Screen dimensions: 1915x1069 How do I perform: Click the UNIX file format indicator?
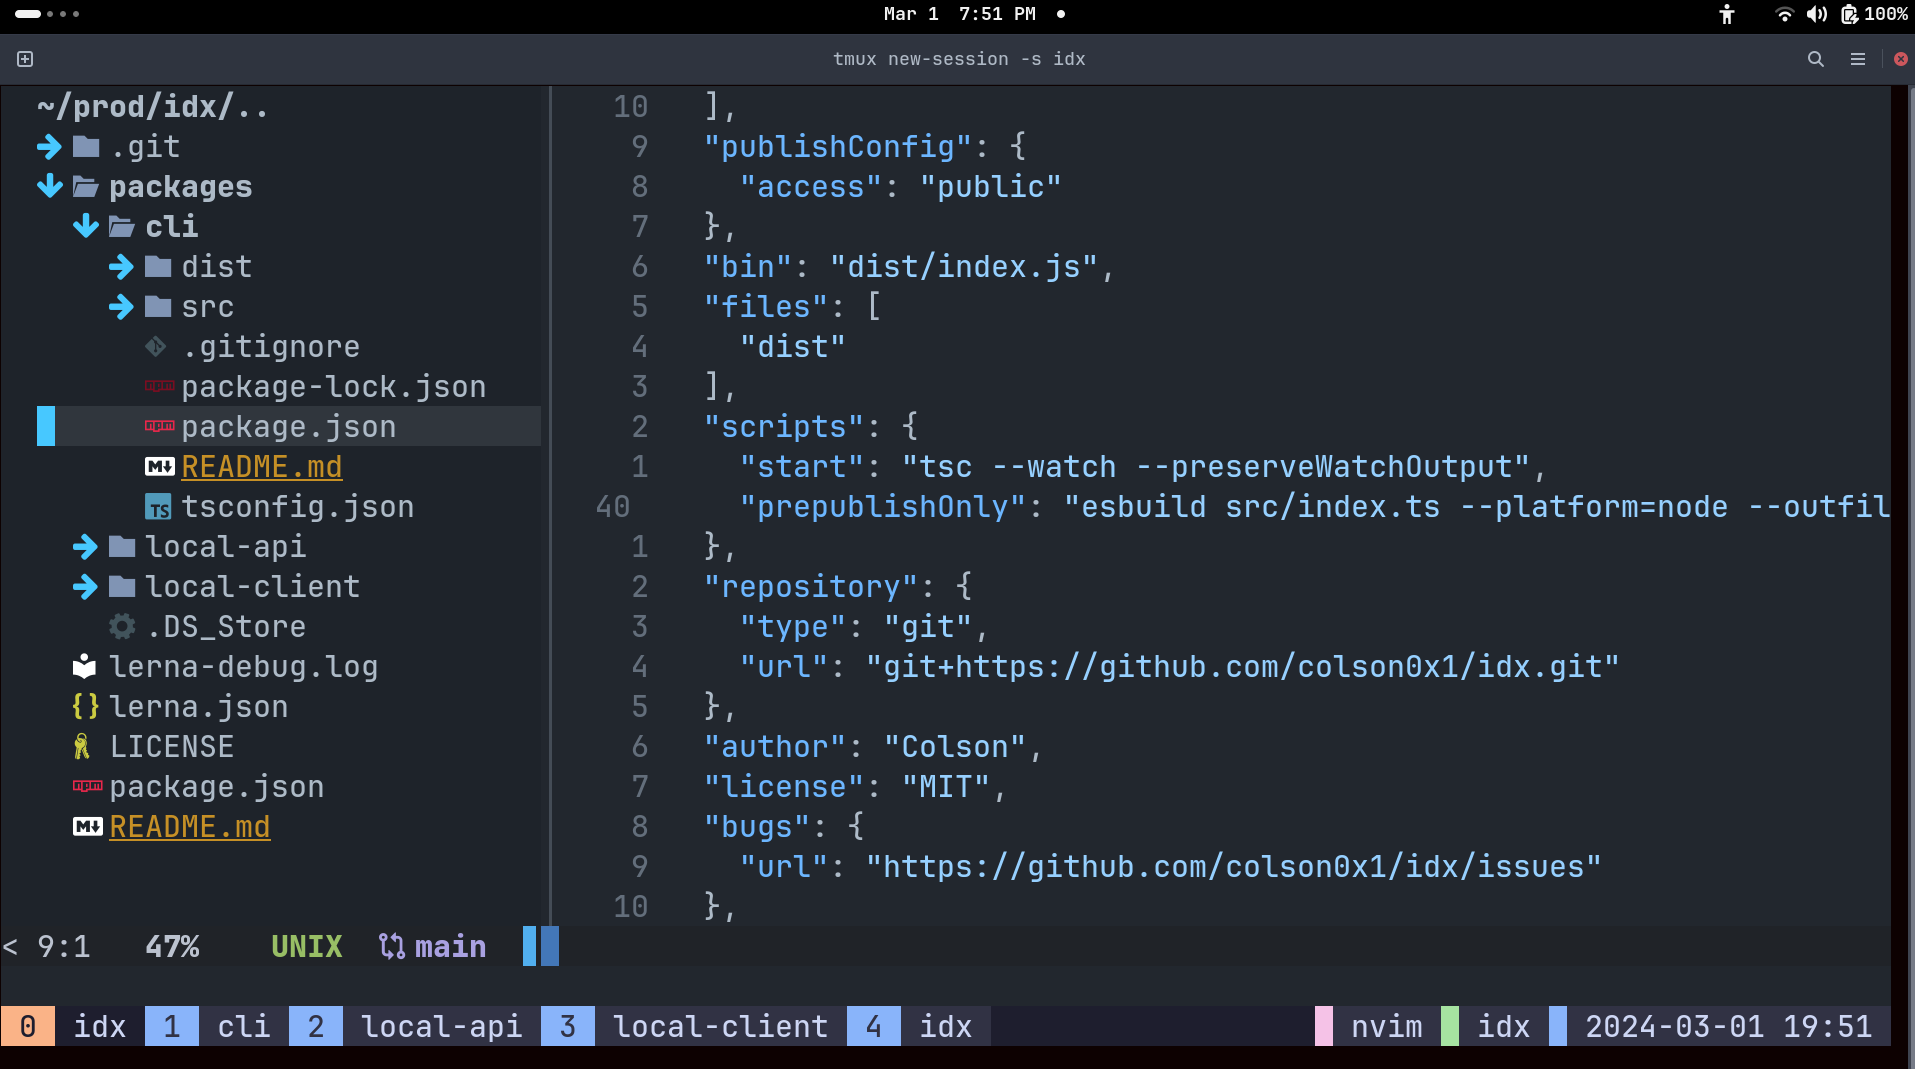click(x=307, y=947)
